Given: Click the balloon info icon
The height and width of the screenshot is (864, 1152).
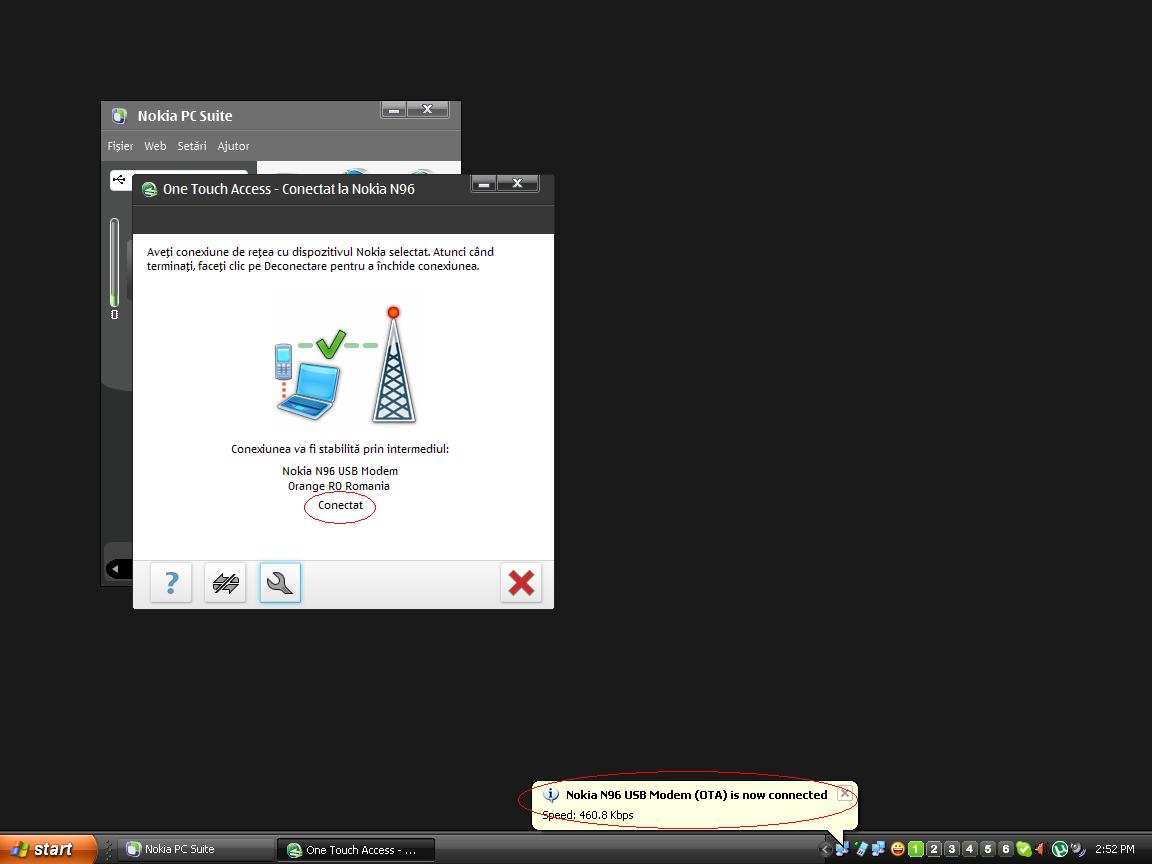Looking at the screenshot, I should (550, 794).
